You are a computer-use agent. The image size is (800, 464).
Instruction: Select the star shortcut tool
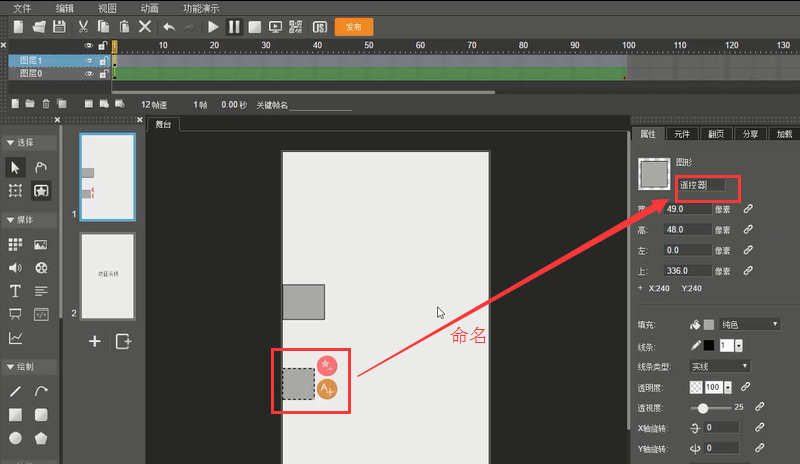pyautogui.click(x=41, y=191)
